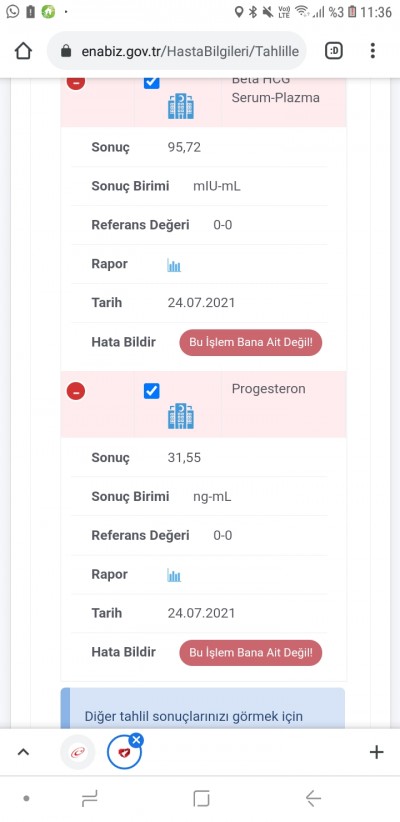400x822 pixels.
Task: Click Bu İşlem Bana Ait Değil under Beta HCG
Action: 251,342
